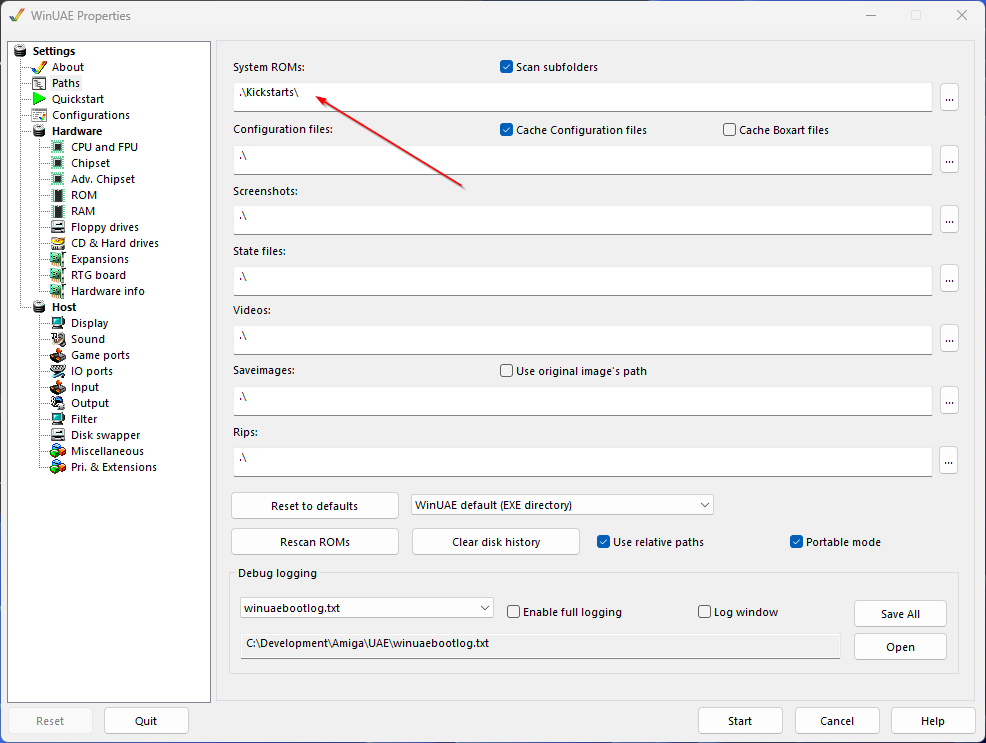Toggle Cache Configuration files checkbox
The height and width of the screenshot is (743, 986).
[x=506, y=129]
